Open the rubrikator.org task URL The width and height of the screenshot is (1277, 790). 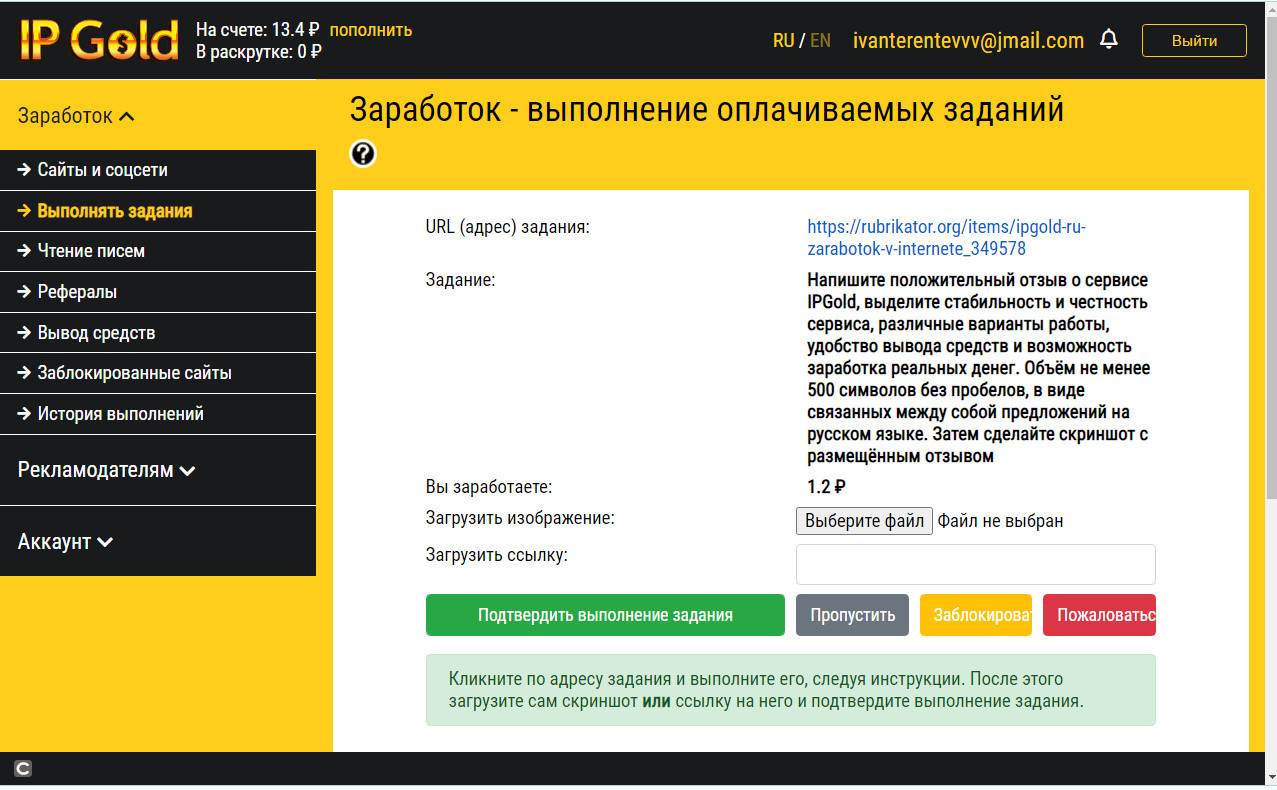pos(946,238)
